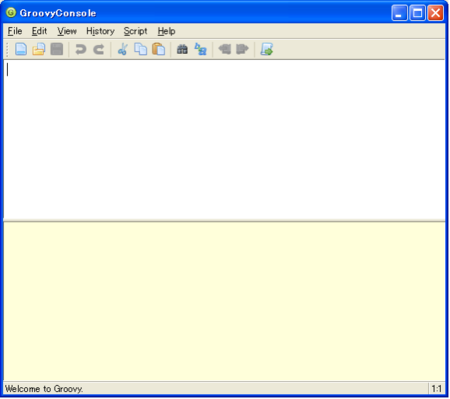Screen dimensions: 450x399
Task: Open Replace using the toolbar icon
Action: [200, 49]
